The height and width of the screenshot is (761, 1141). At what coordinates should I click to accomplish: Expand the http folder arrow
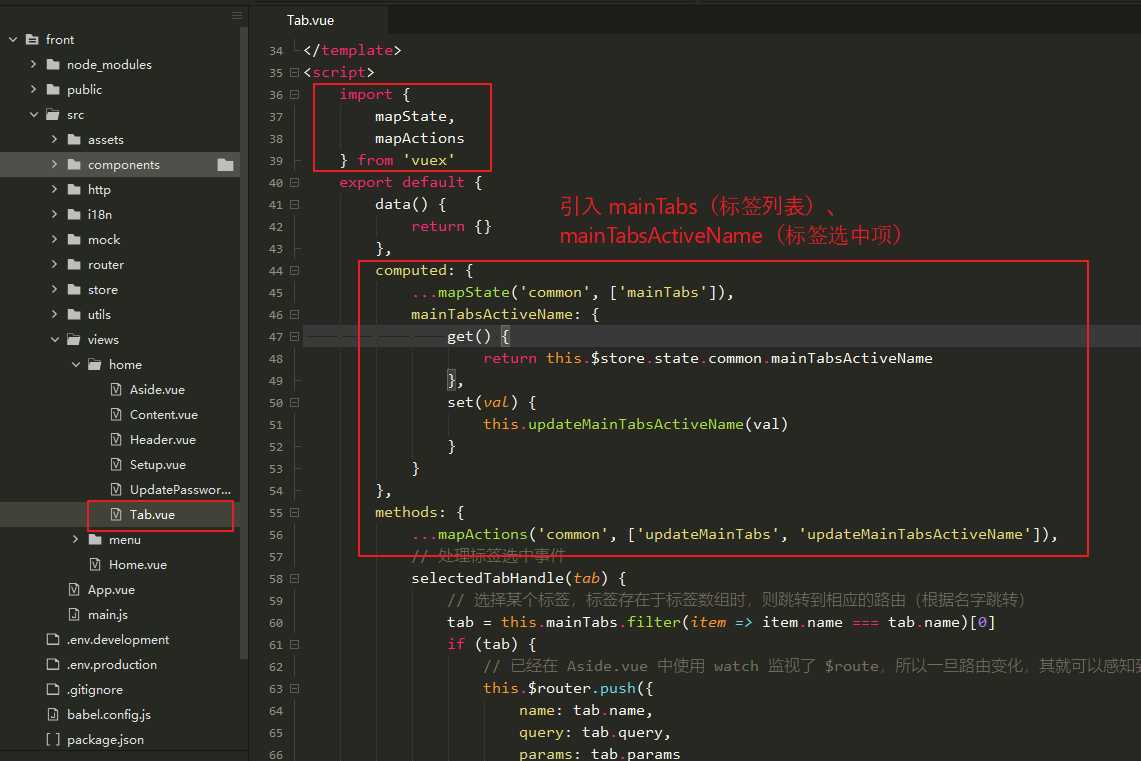point(55,189)
